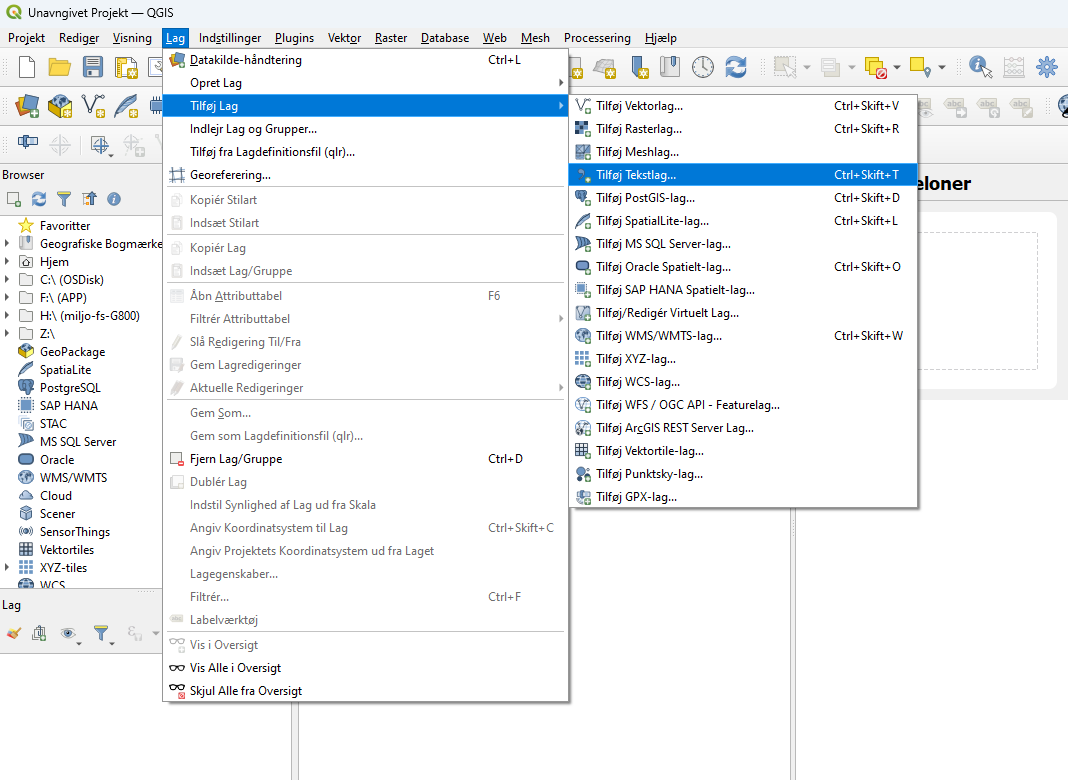Select Tilføj Tekstlag... from submenu
The height and width of the screenshot is (780, 1068).
[743, 174]
